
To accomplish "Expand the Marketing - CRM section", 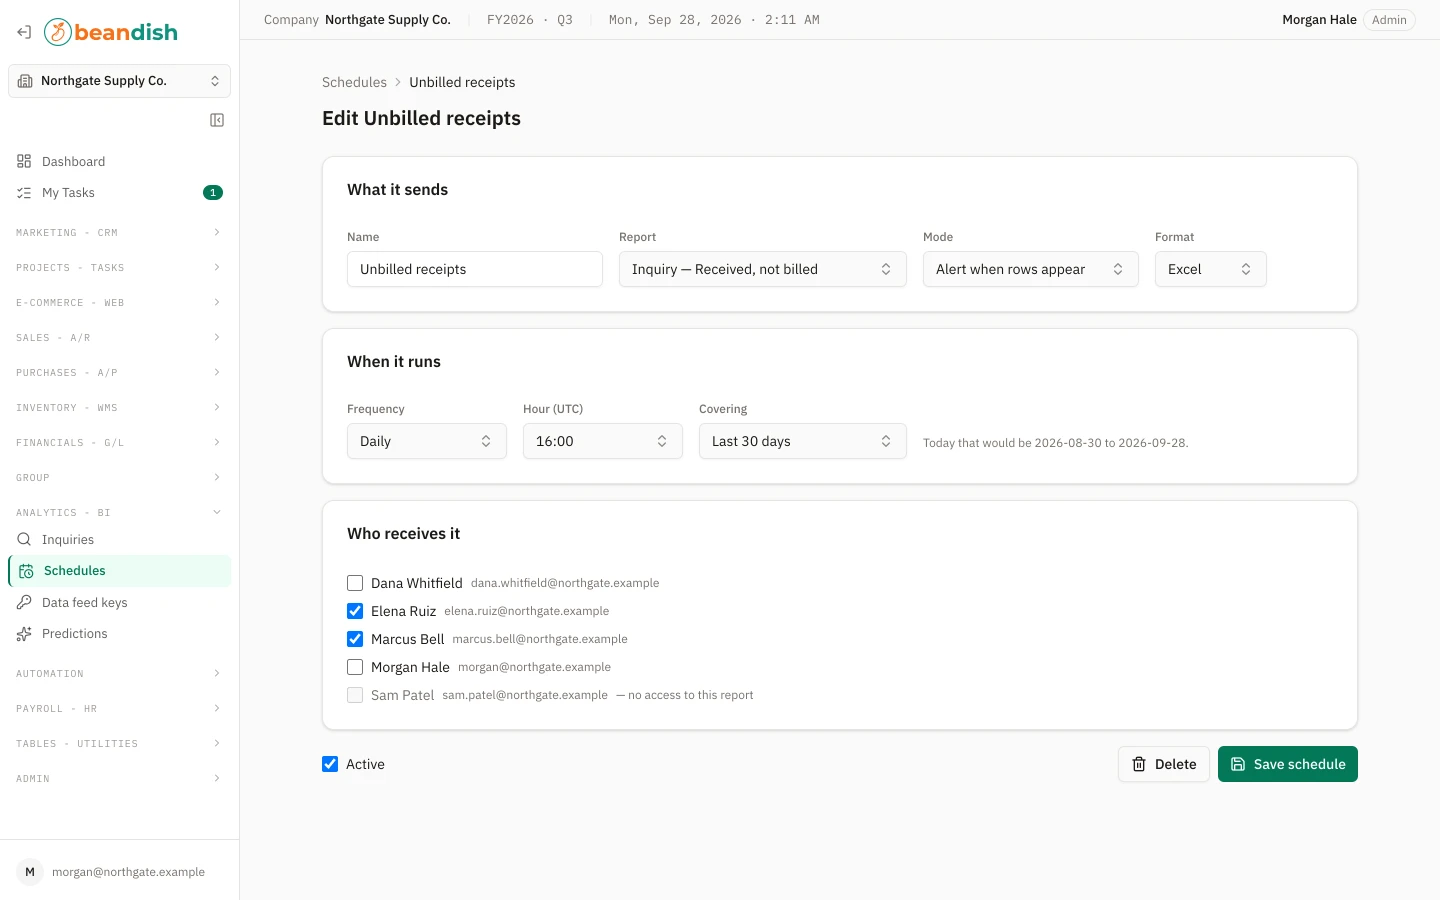I will click(119, 232).
